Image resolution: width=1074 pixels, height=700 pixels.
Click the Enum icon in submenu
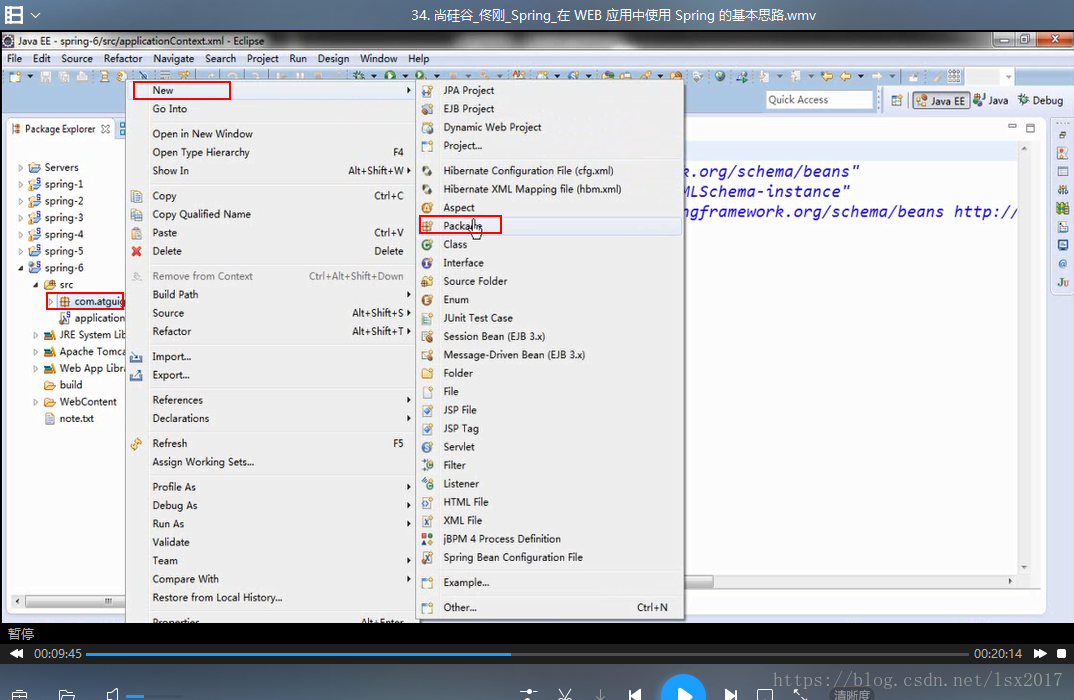pyautogui.click(x=427, y=300)
